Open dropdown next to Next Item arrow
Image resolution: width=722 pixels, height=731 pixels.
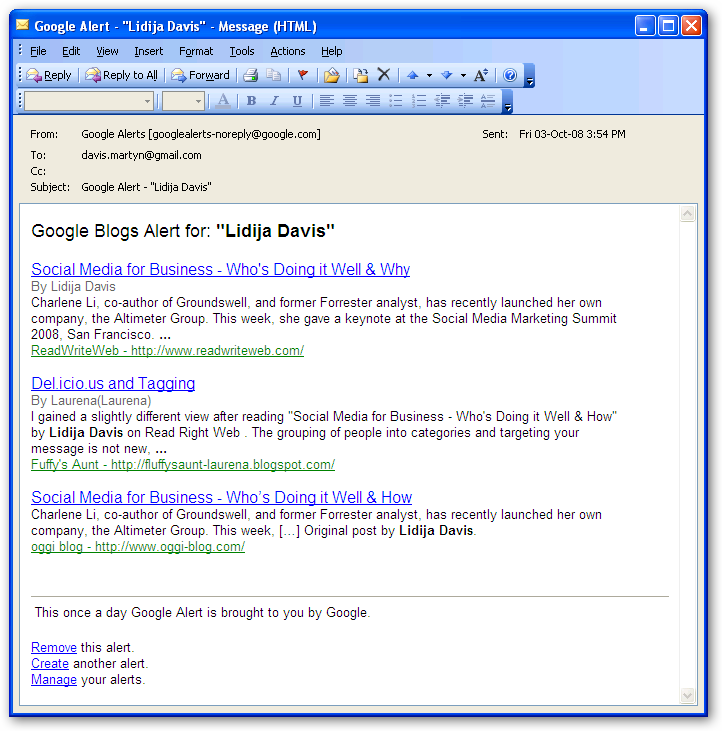coord(463,75)
